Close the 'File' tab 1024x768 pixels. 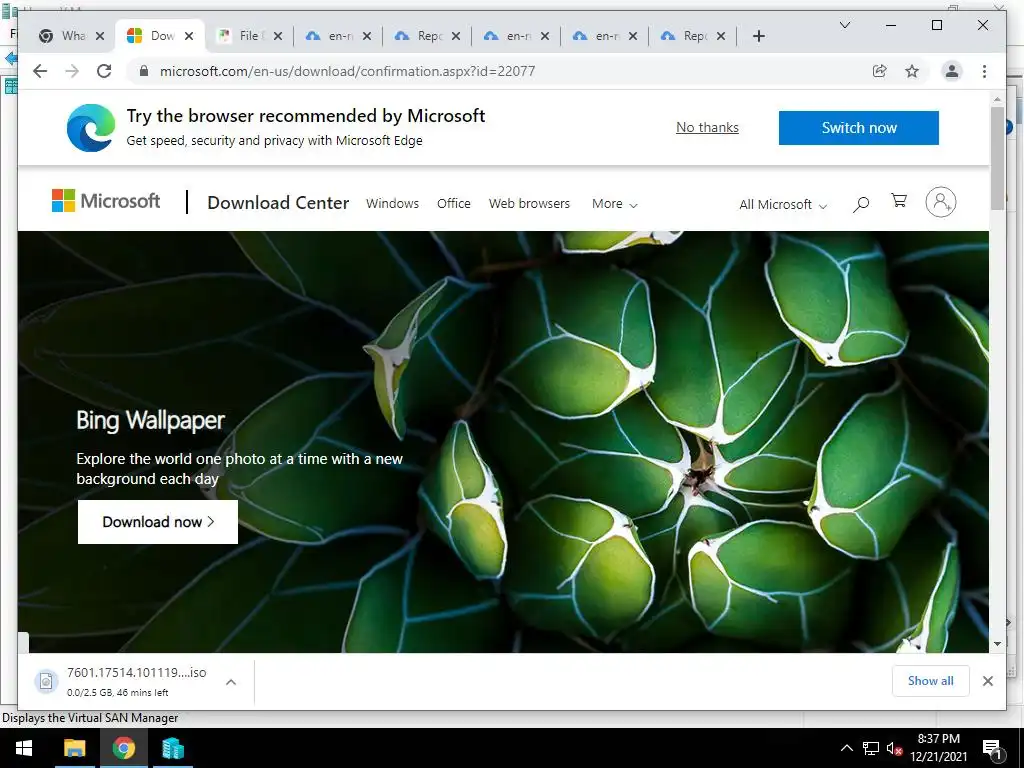pos(278,36)
